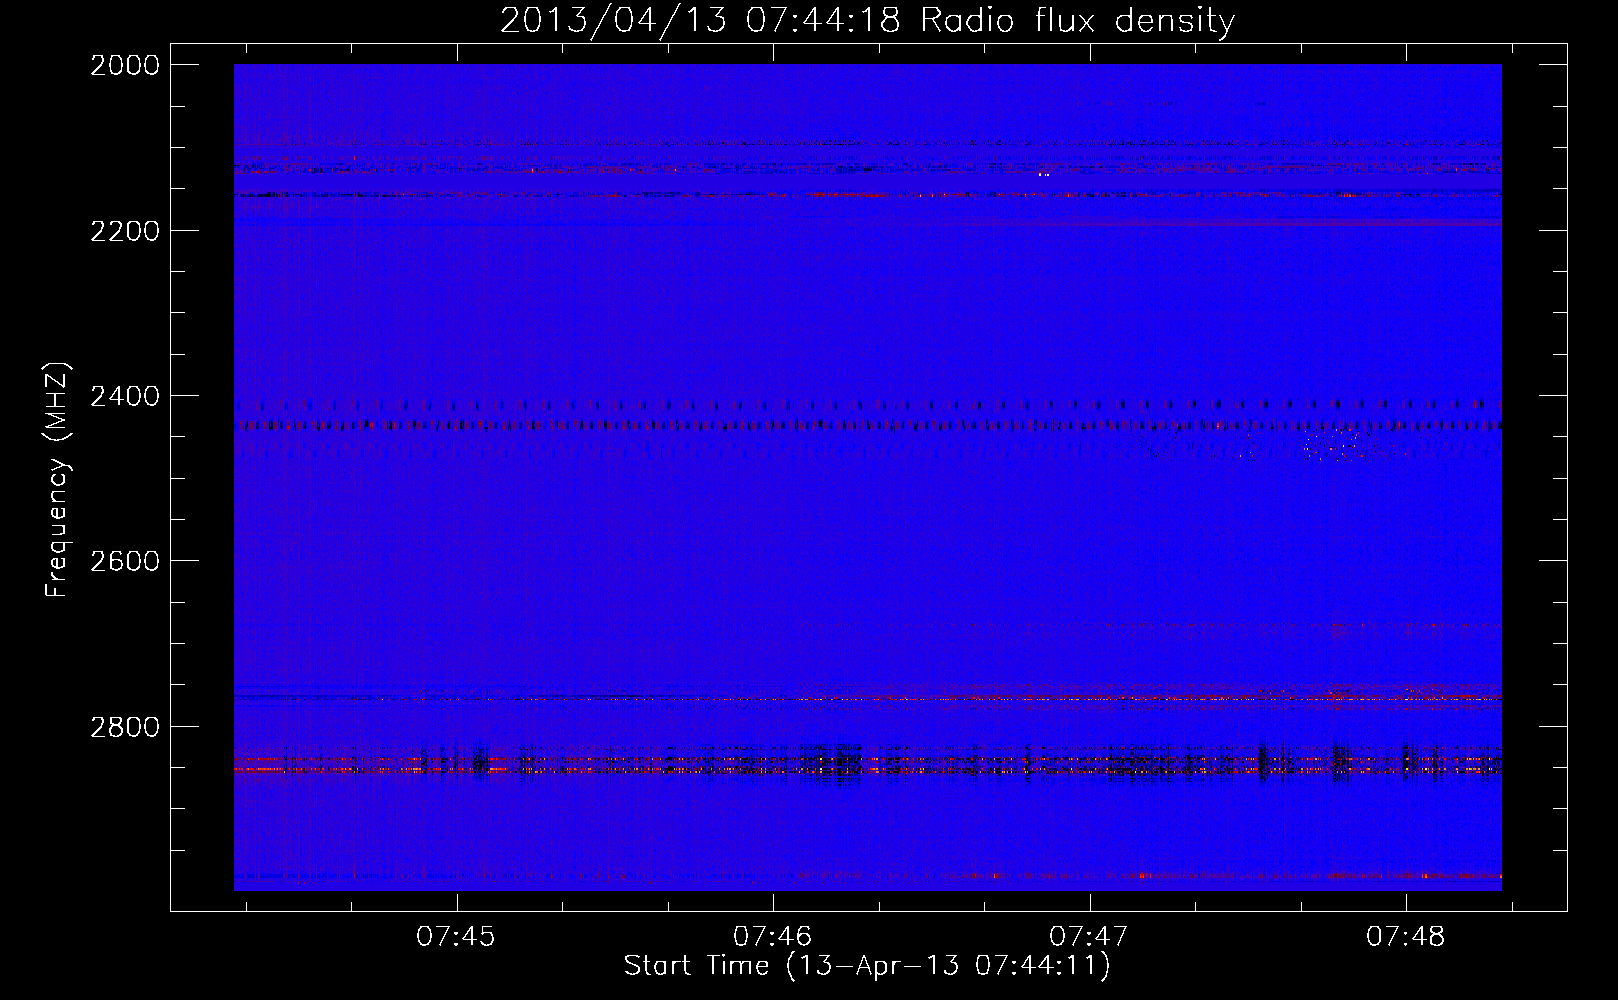Select the 2600 frequency axis label
1618x1000 pixels.
tap(125, 561)
